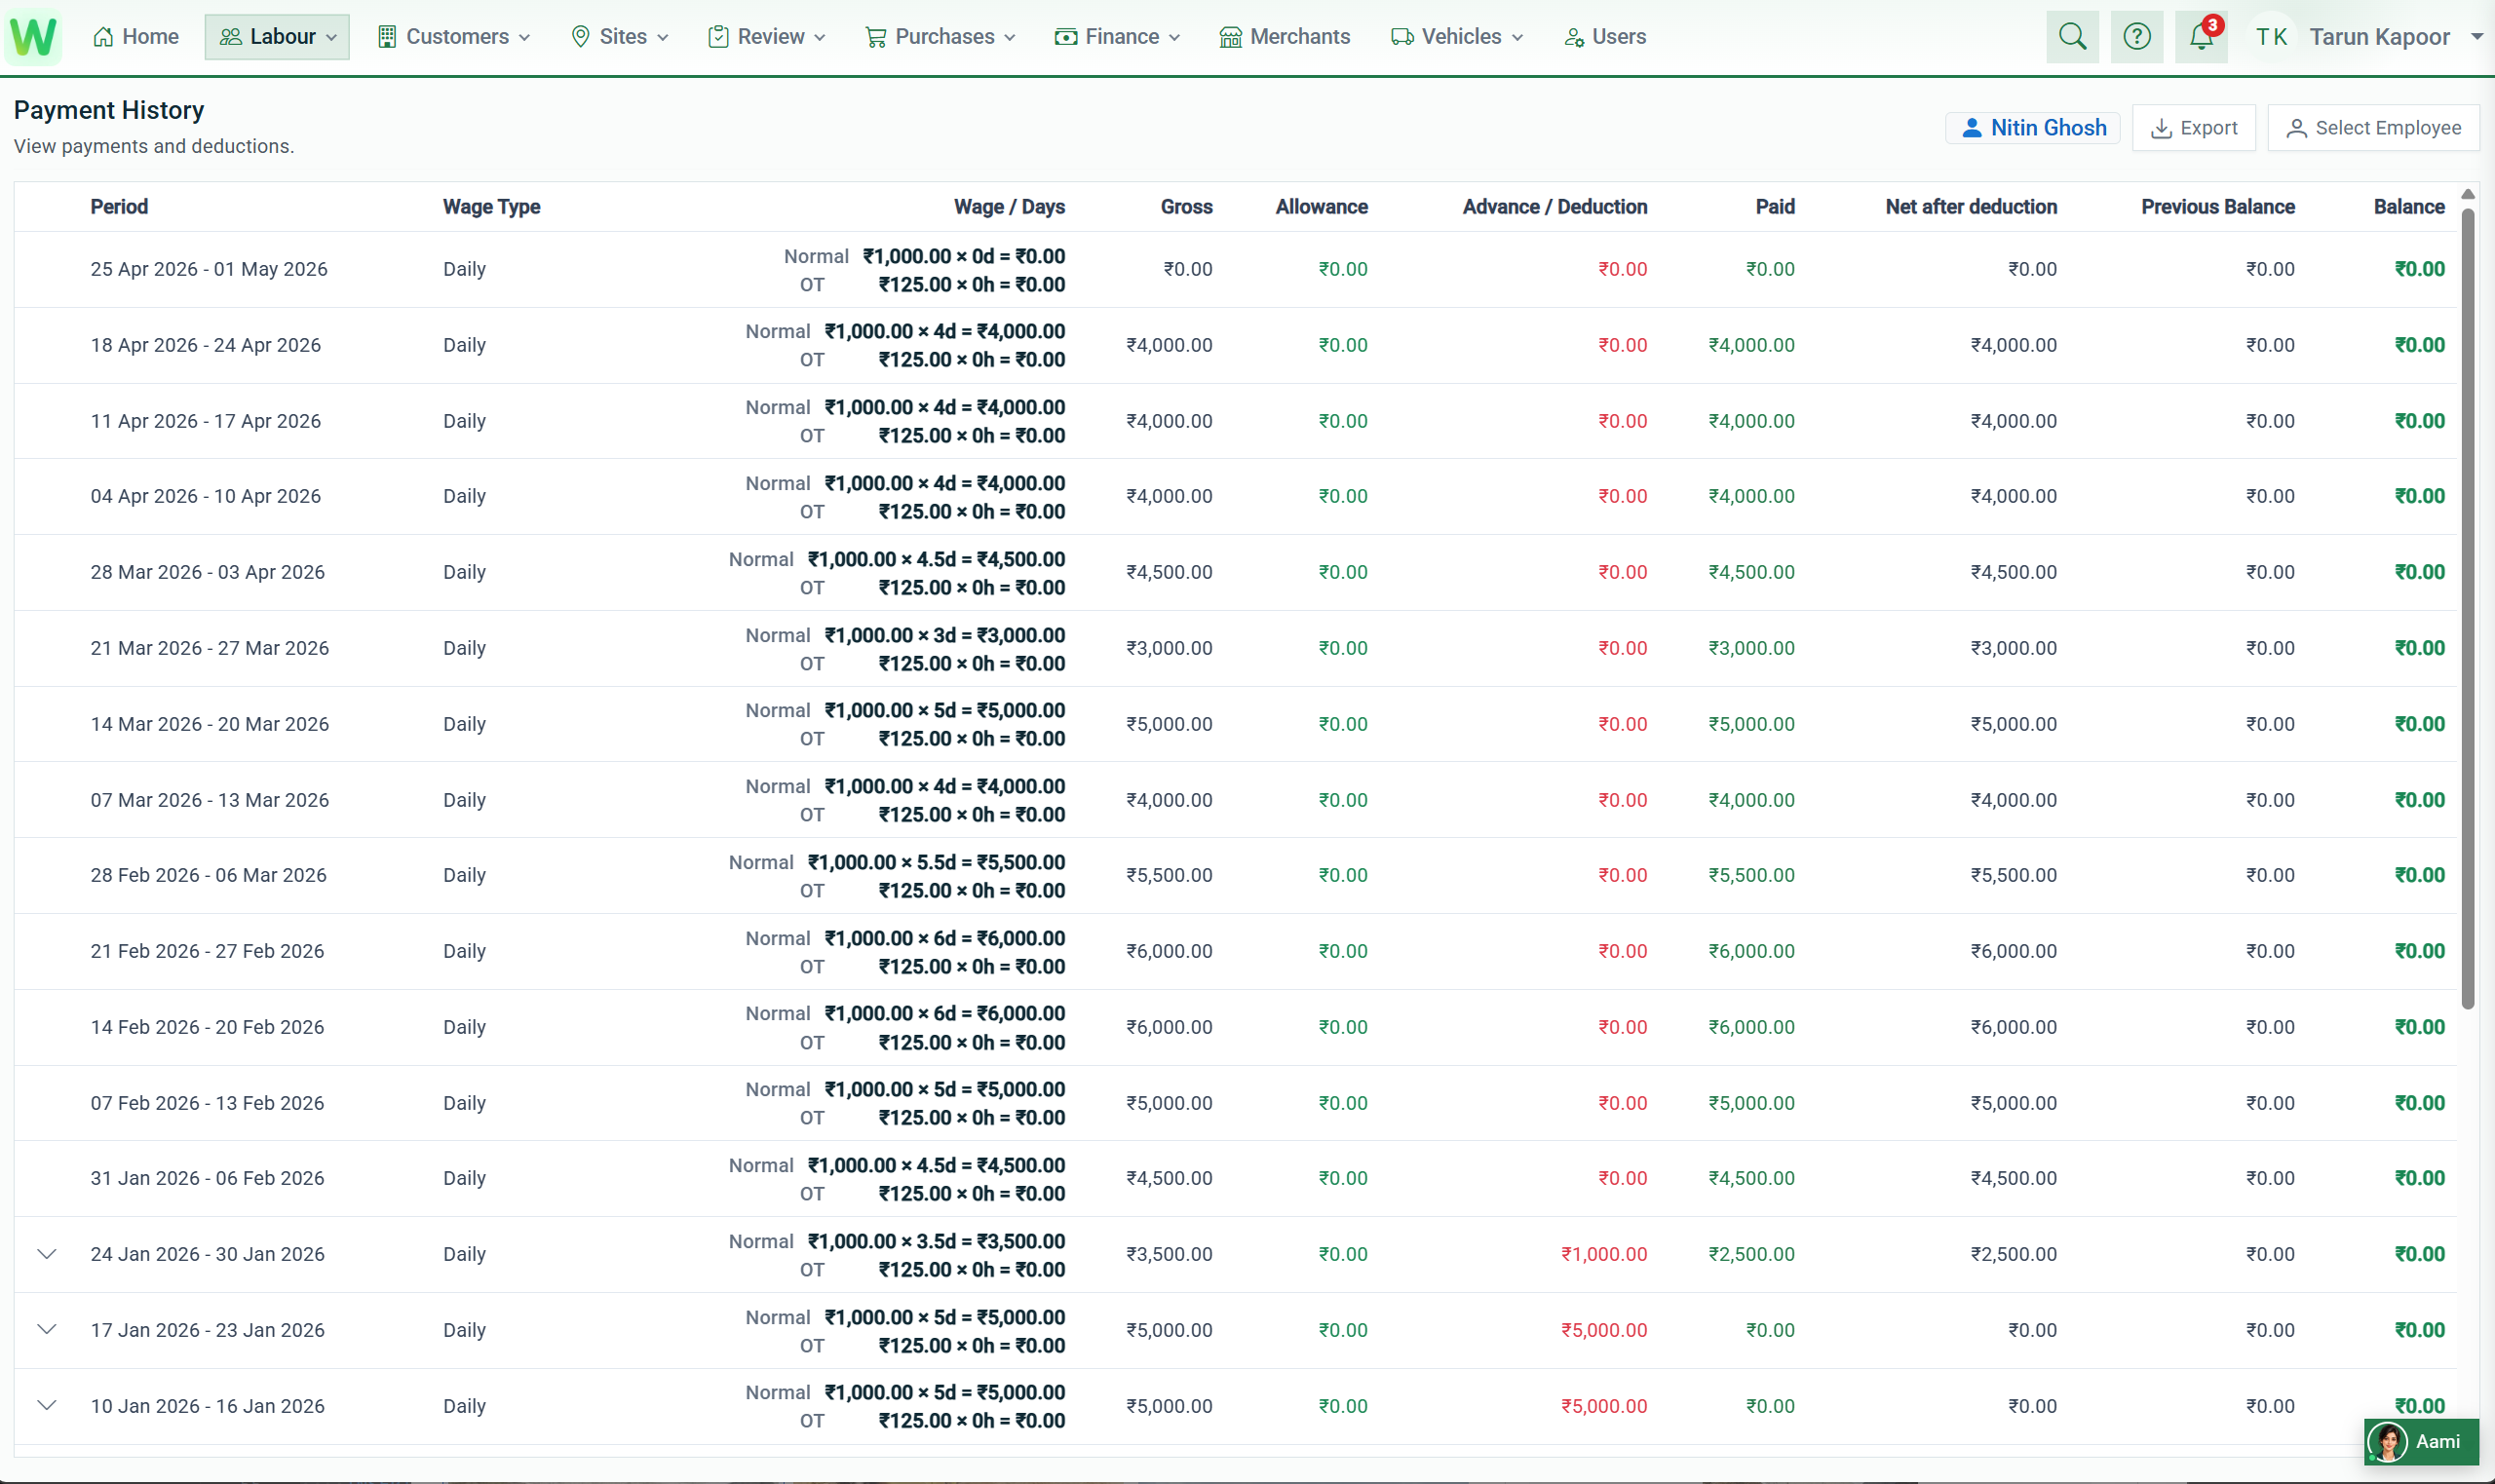This screenshot has width=2495, height=1484.
Task: Click the Advance / Deduction column header
Action: pyautogui.click(x=1554, y=207)
